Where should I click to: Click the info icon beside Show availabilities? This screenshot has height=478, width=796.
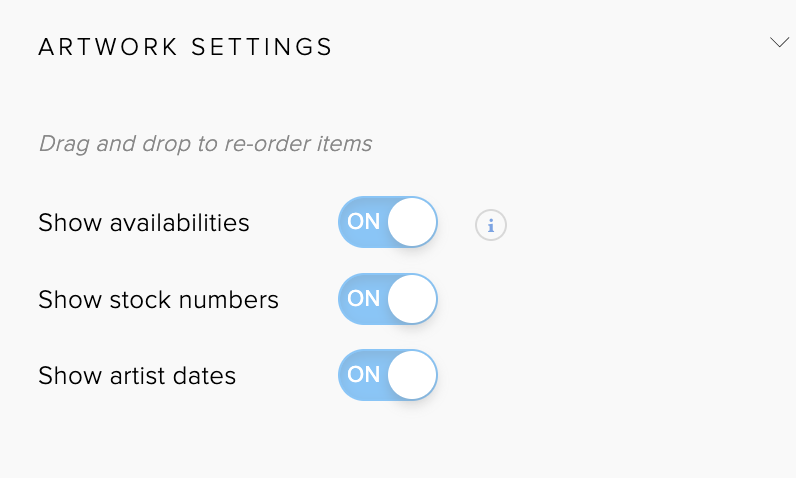click(x=490, y=226)
